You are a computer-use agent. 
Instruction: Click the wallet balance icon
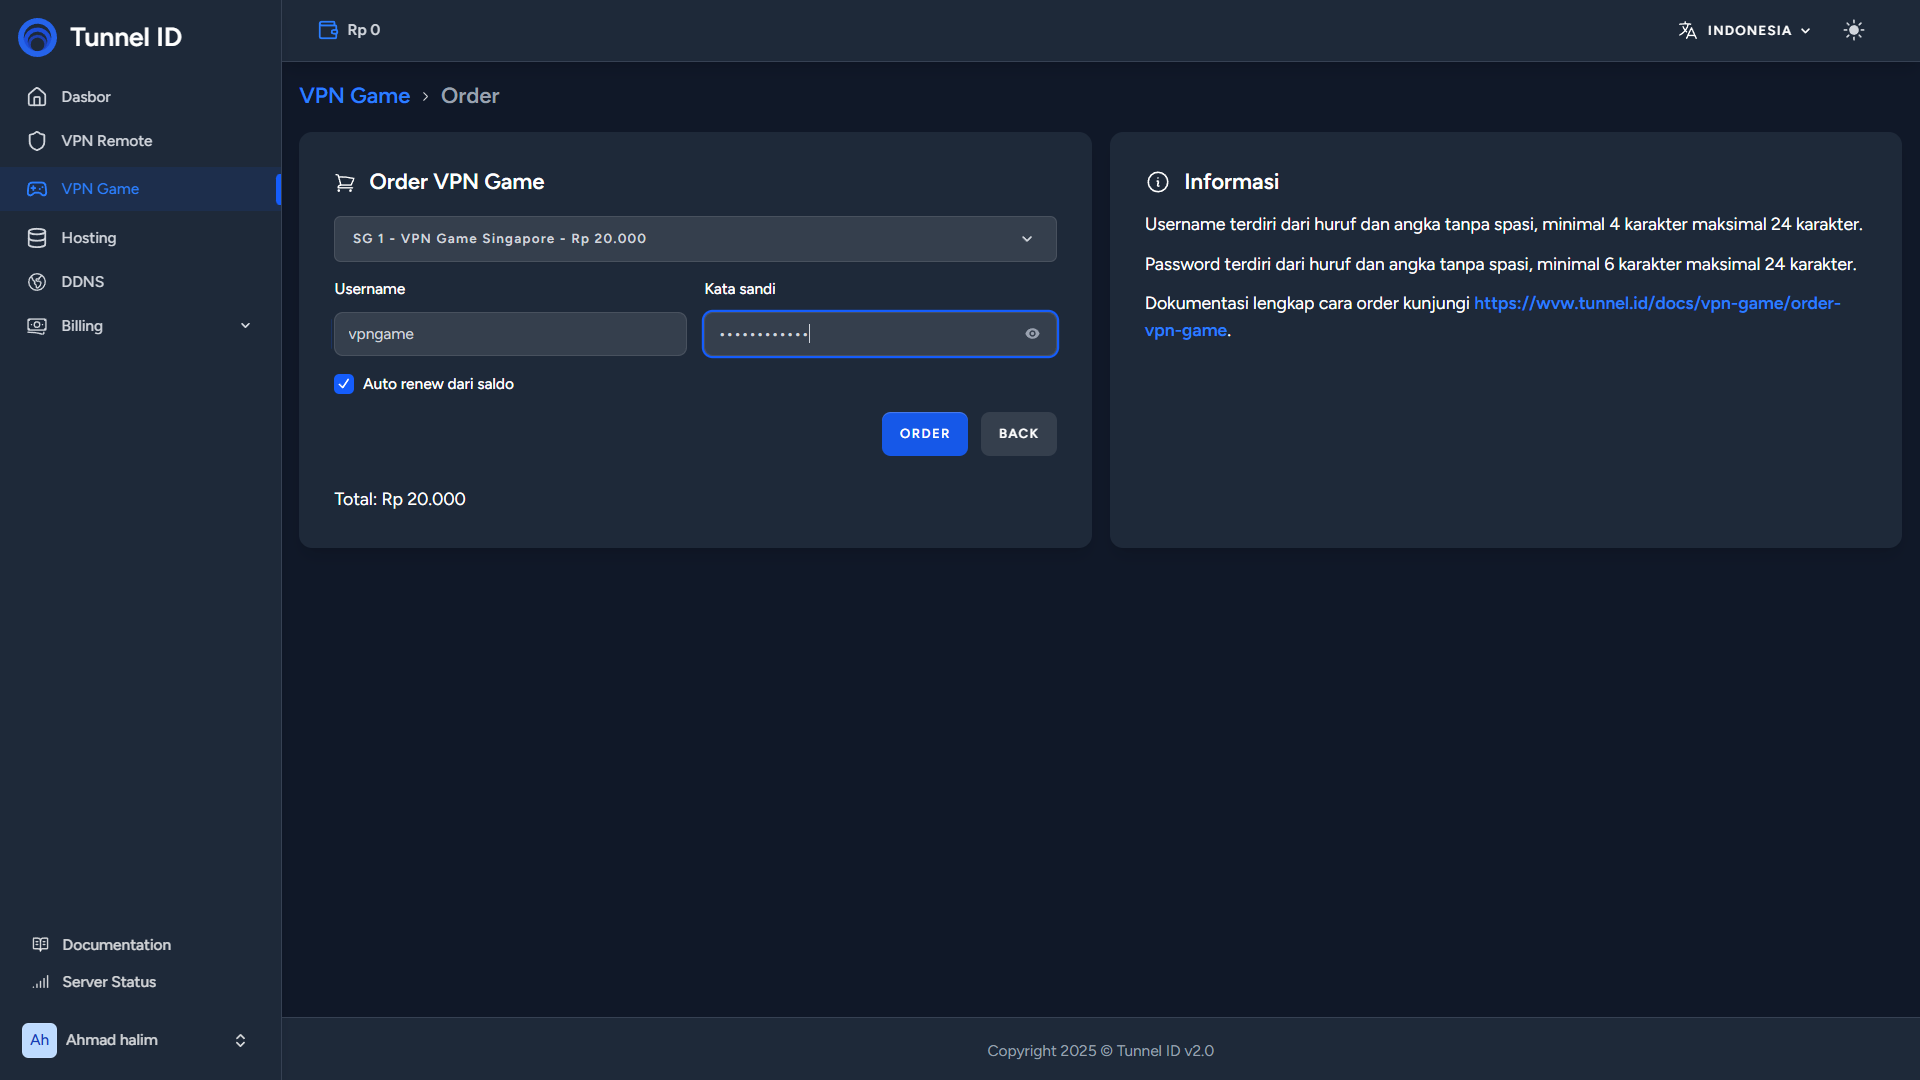coord(328,30)
